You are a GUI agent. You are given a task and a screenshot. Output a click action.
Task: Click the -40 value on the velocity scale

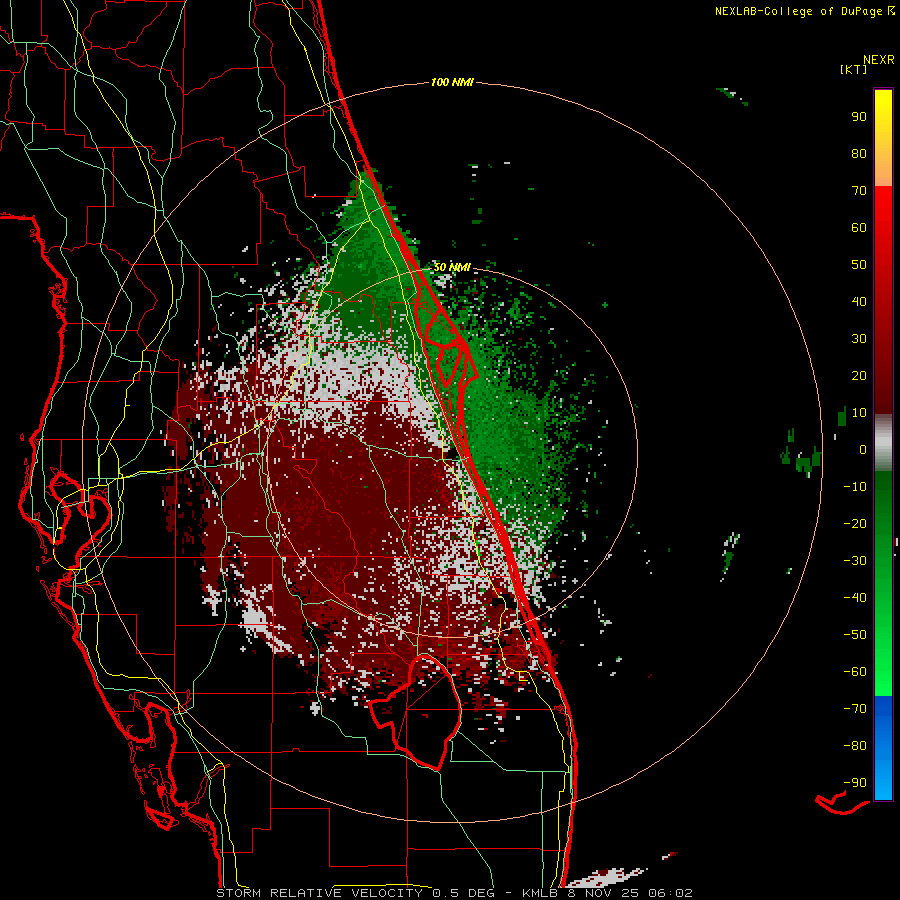click(x=855, y=598)
